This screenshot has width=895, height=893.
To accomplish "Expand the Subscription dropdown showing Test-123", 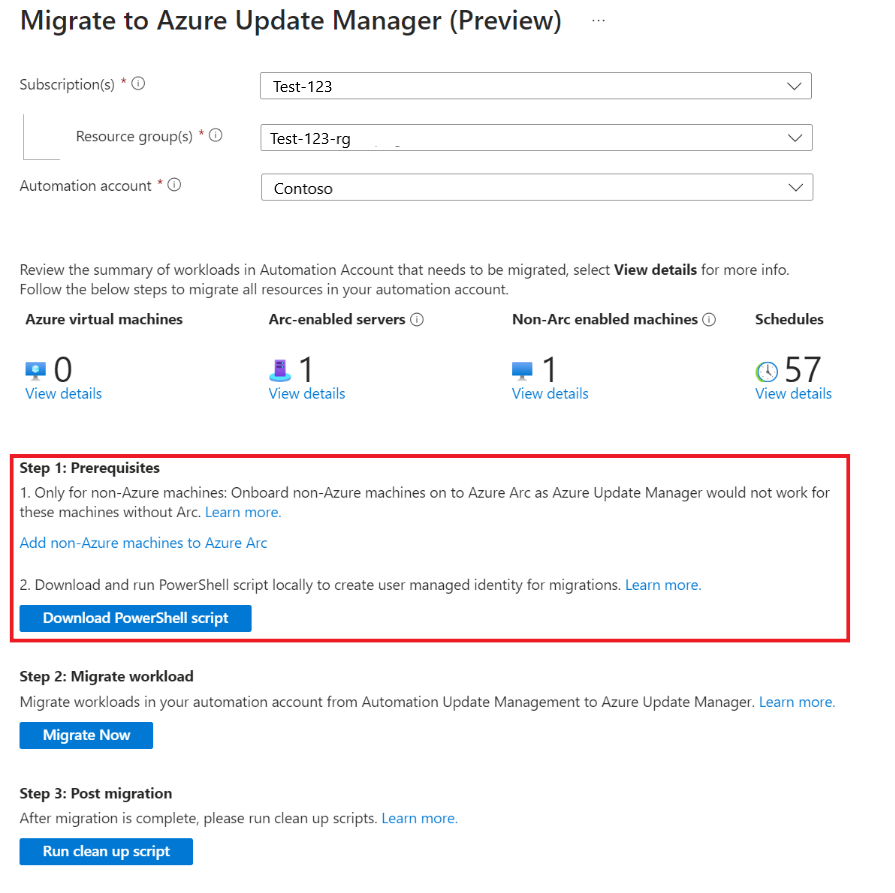I will (x=535, y=86).
